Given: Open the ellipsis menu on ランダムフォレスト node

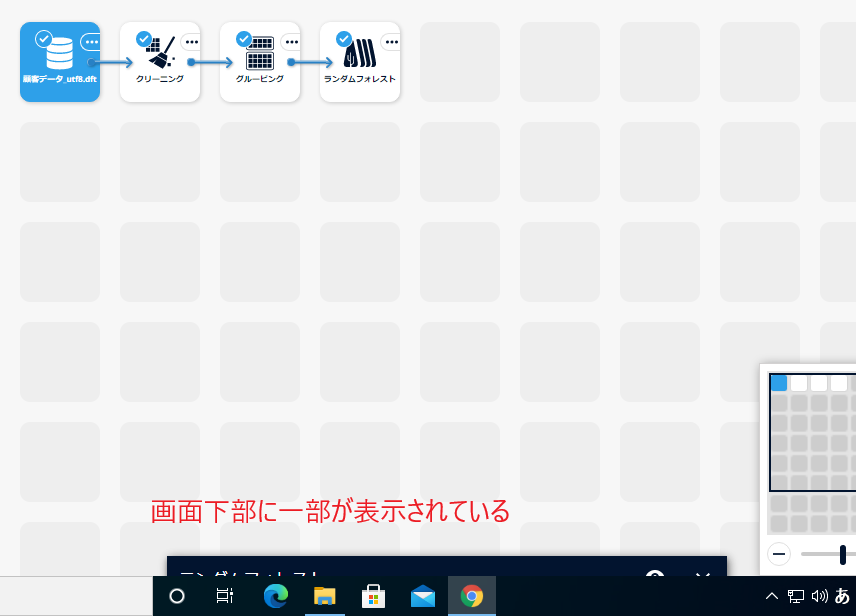Looking at the screenshot, I should pyautogui.click(x=391, y=42).
